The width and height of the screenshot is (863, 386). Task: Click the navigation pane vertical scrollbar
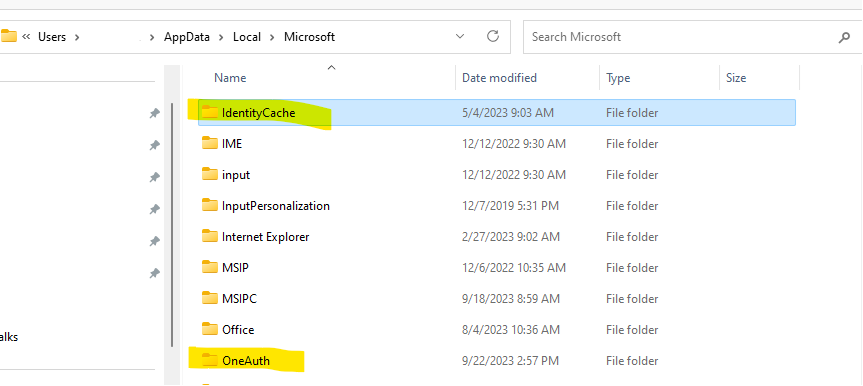(173, 225)
